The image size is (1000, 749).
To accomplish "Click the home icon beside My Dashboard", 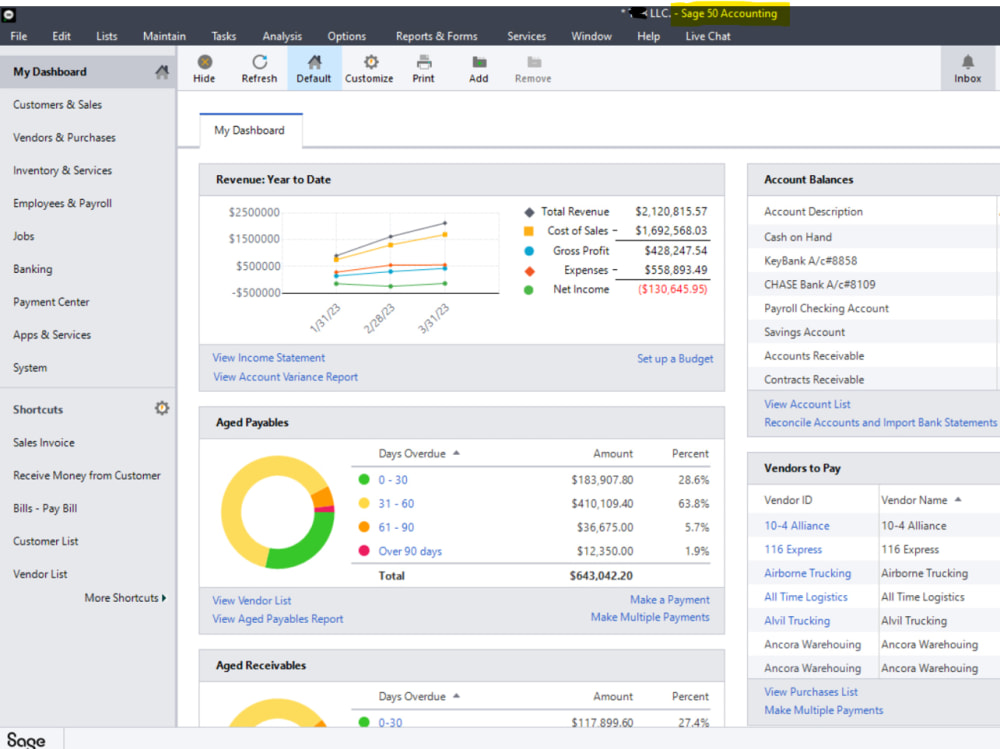I will click(162, 72).
